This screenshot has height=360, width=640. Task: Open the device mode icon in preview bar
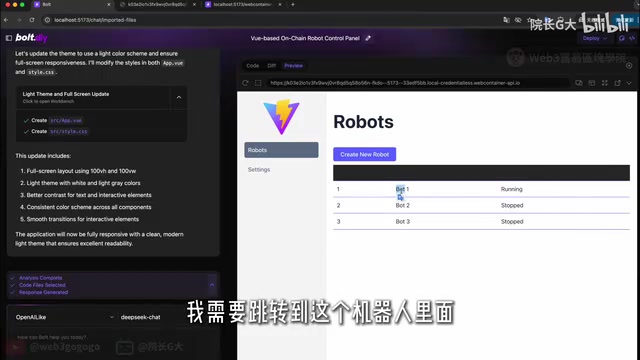[x=579, y=83]
